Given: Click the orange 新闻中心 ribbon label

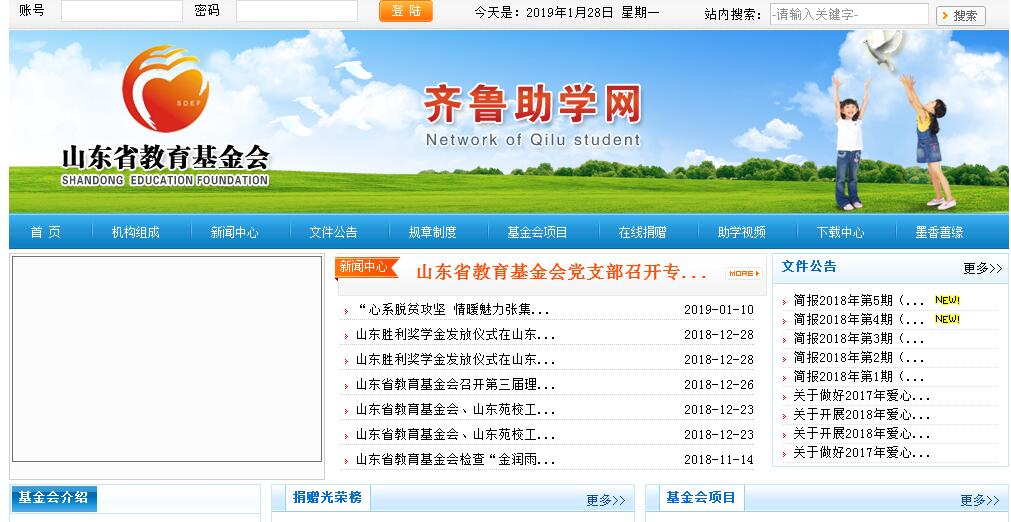Looking at the screenshot, I should [367, 267].
